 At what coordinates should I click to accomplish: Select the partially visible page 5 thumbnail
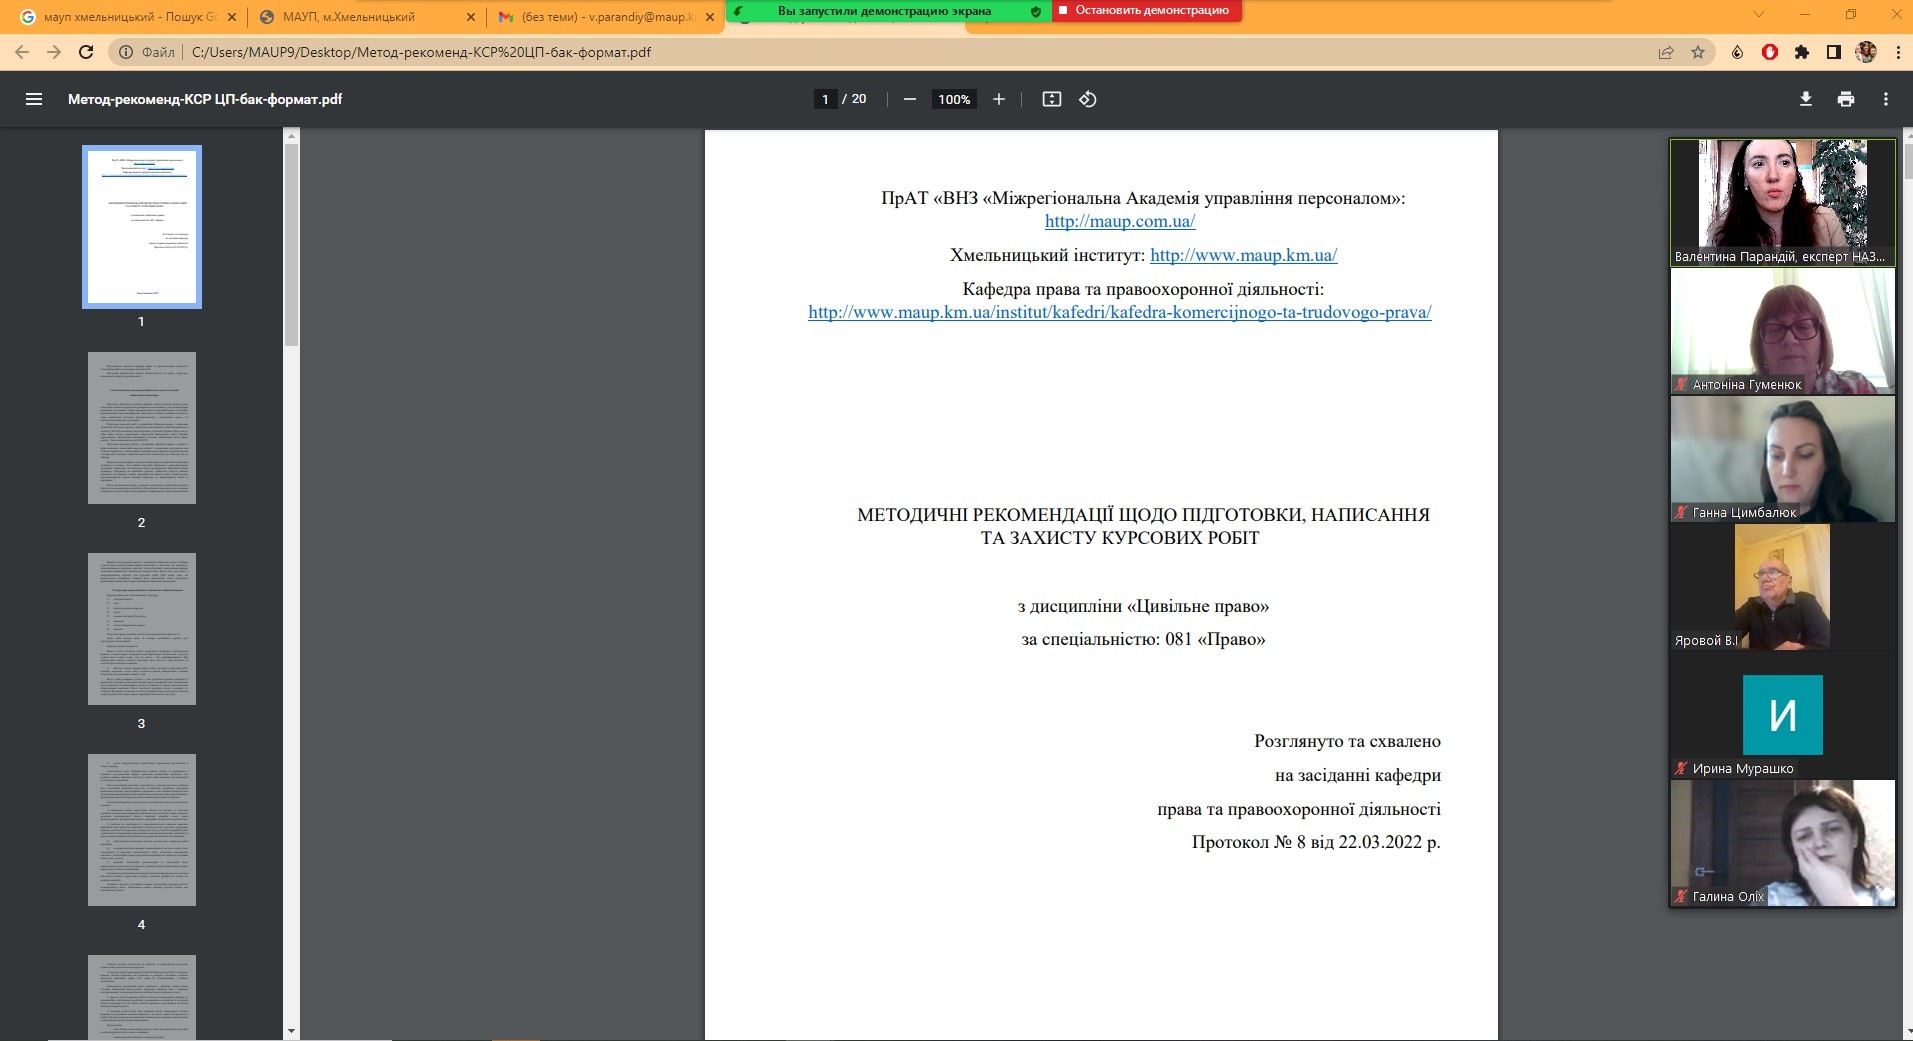coord(142,998)
